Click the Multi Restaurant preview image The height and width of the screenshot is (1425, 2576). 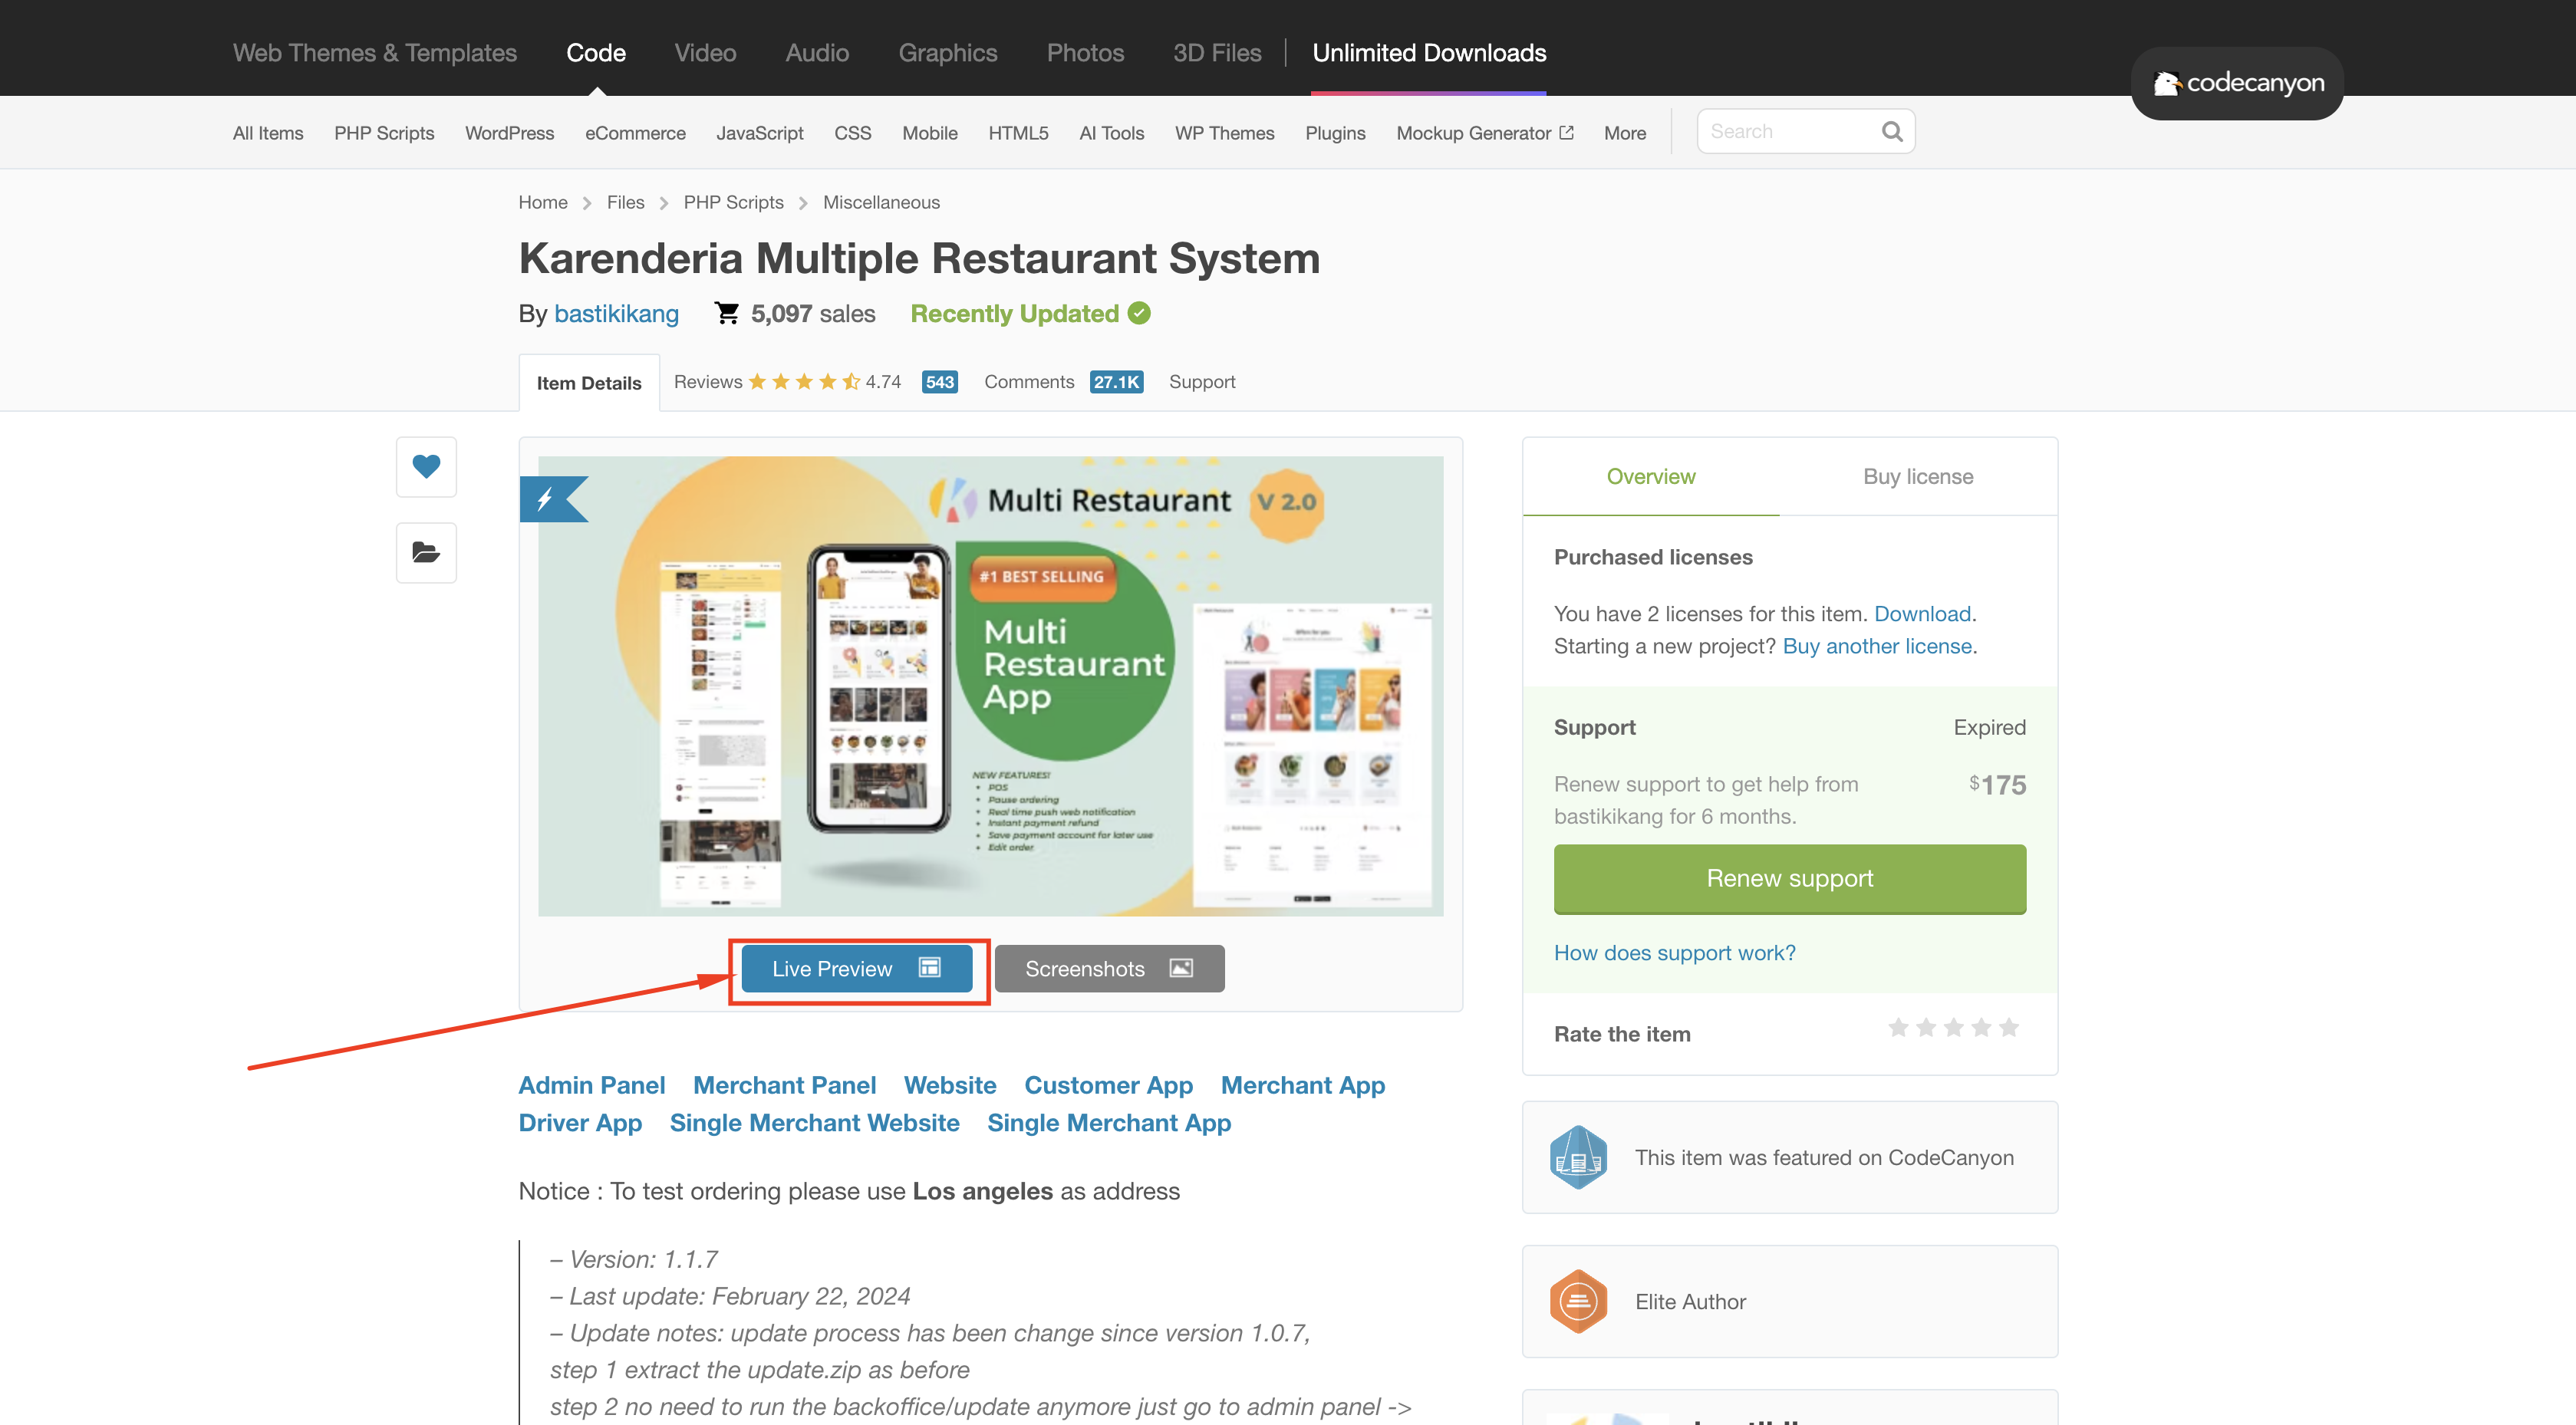point(990,686)
